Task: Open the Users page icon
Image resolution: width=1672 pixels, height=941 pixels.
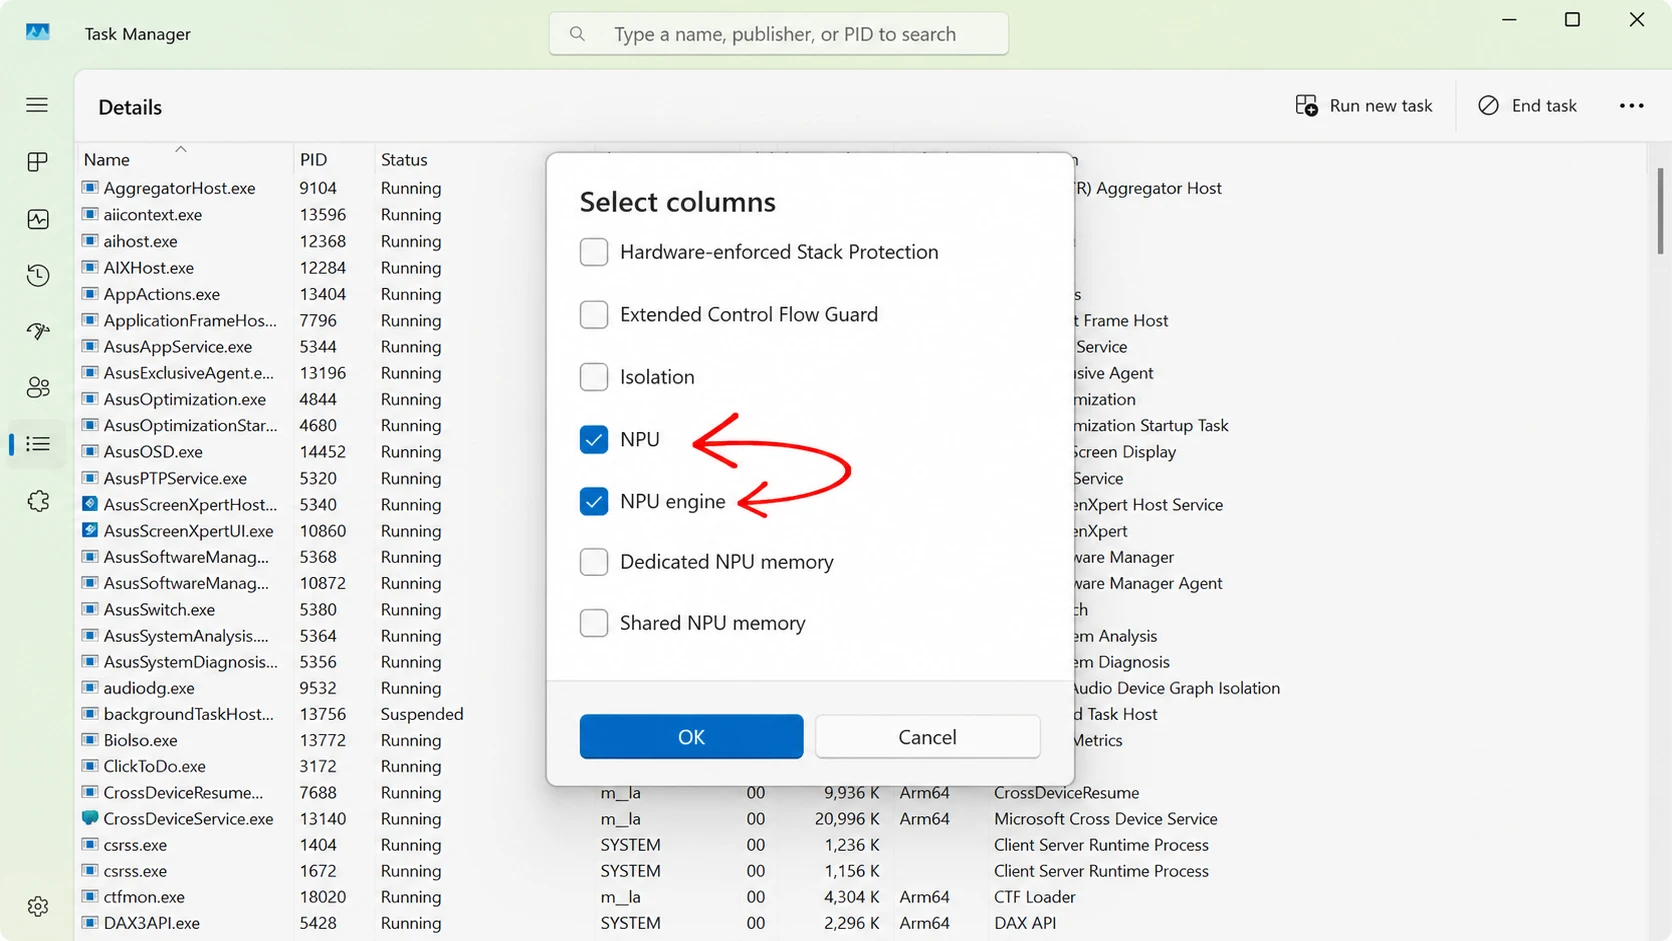Action: [37, 387]
